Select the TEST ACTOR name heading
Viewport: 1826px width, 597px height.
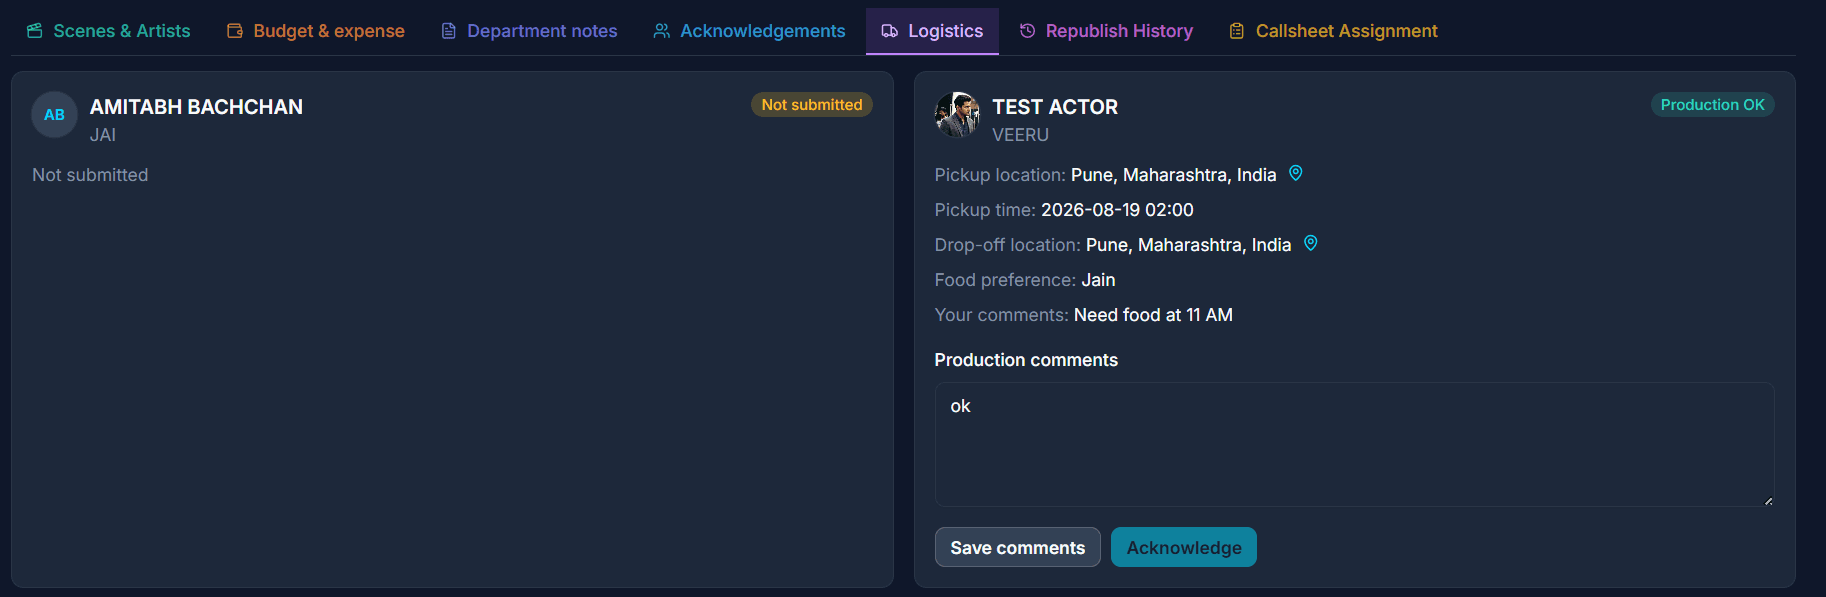tap(1055, 107)
